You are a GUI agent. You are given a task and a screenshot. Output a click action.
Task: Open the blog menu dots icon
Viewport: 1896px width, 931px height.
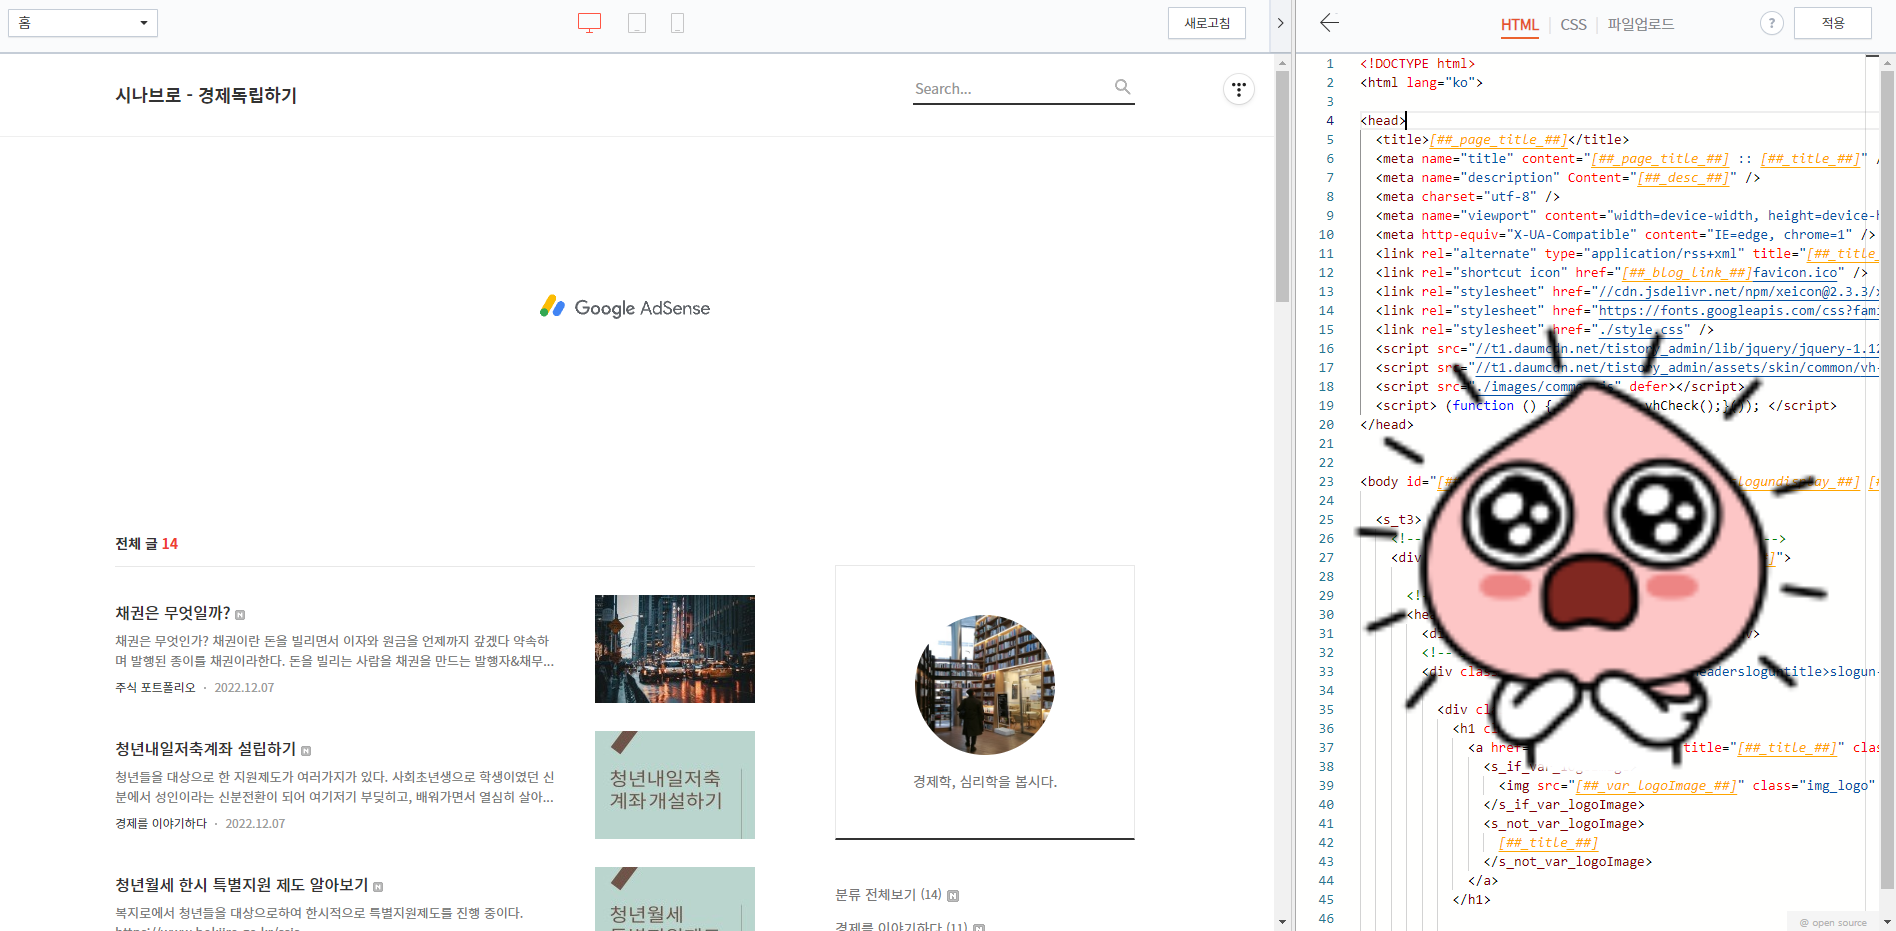pyautogui.click(x=1239, y=90)
